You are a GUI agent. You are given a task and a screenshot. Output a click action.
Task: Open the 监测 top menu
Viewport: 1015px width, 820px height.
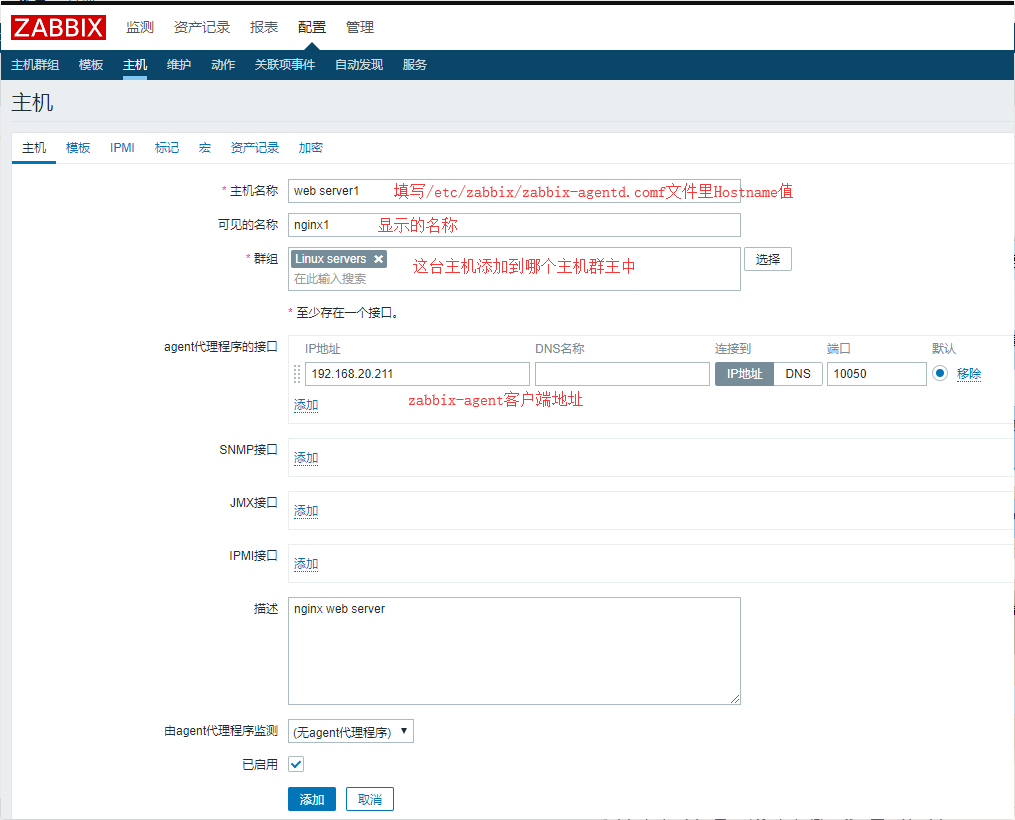coord(140,27)
